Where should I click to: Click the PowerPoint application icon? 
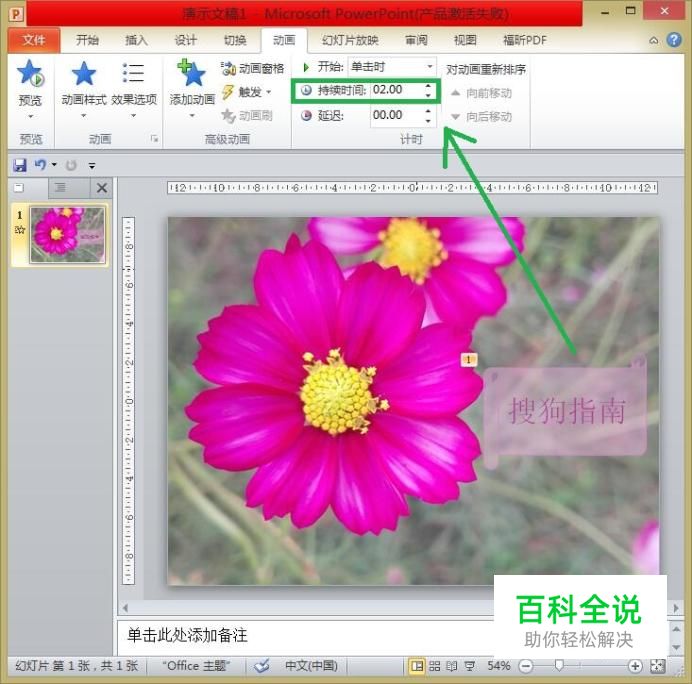click(16, 15)
